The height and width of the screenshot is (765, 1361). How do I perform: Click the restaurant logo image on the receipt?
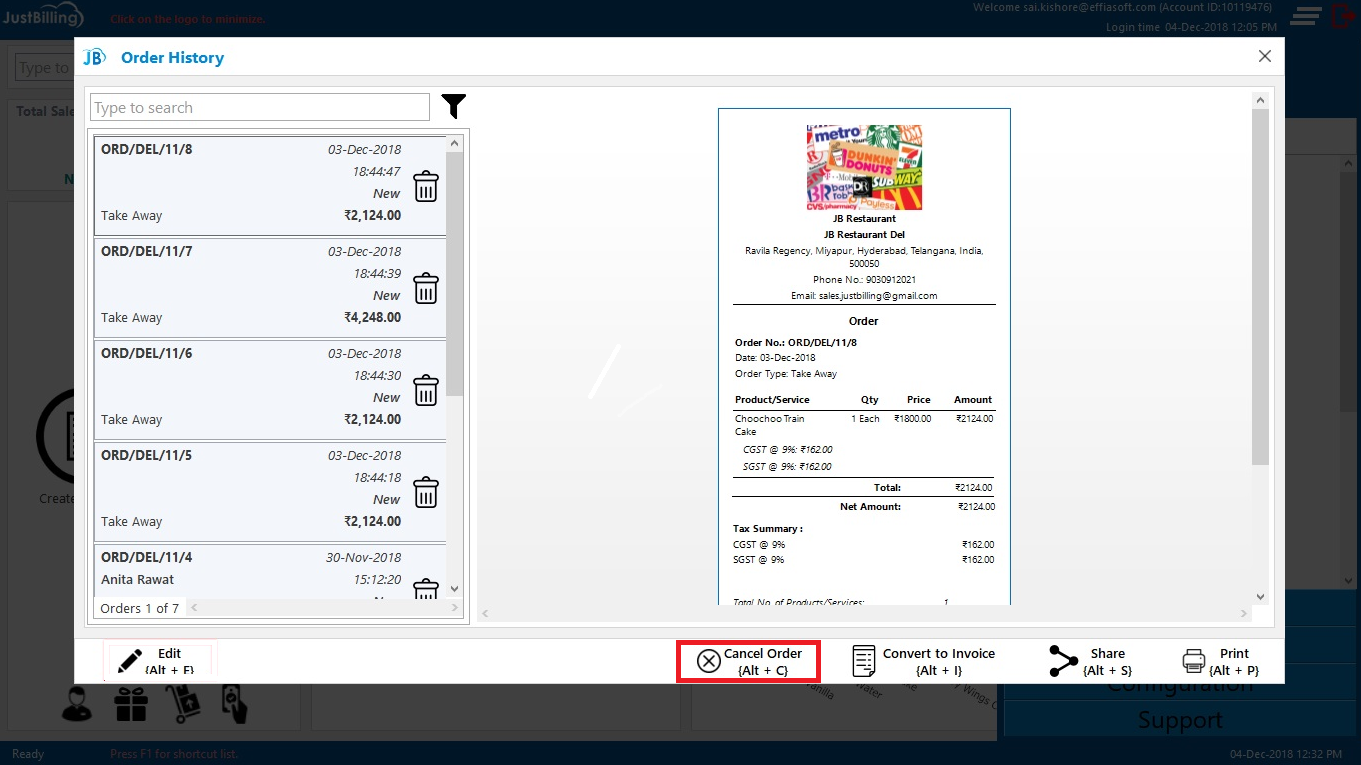864,167
